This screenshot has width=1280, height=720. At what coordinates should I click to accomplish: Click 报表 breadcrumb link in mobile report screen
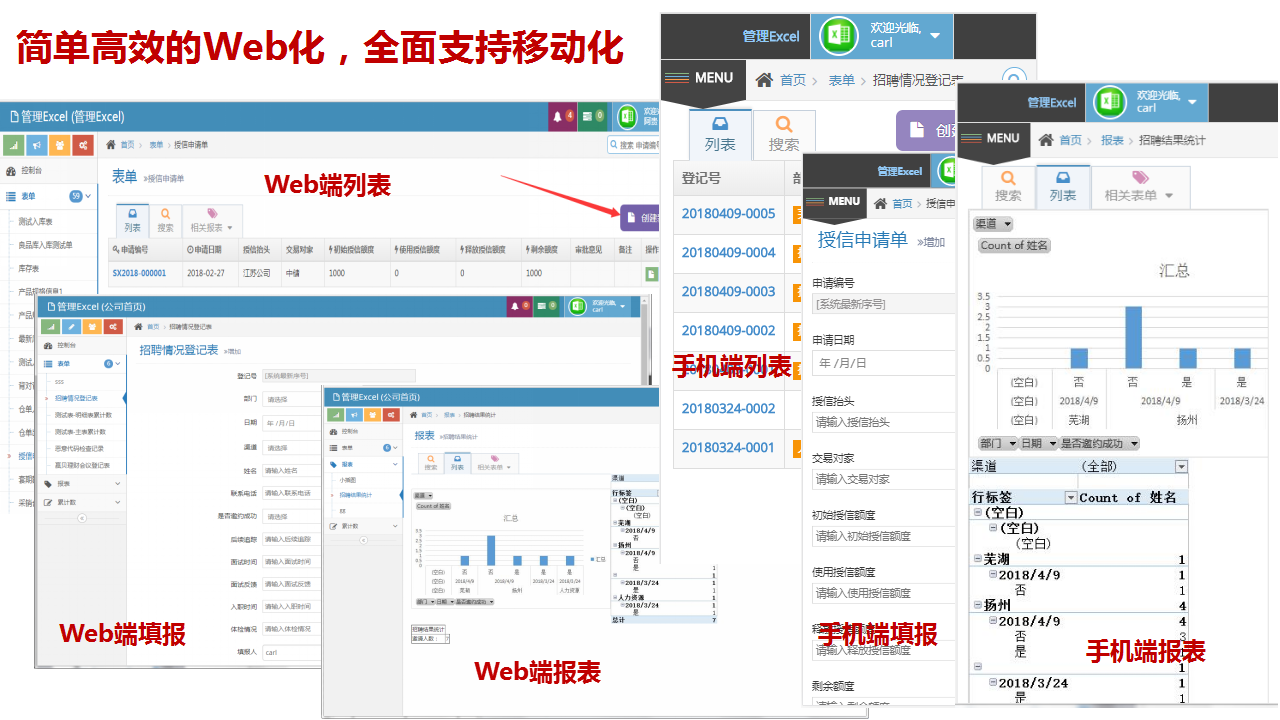point(1111,140)
